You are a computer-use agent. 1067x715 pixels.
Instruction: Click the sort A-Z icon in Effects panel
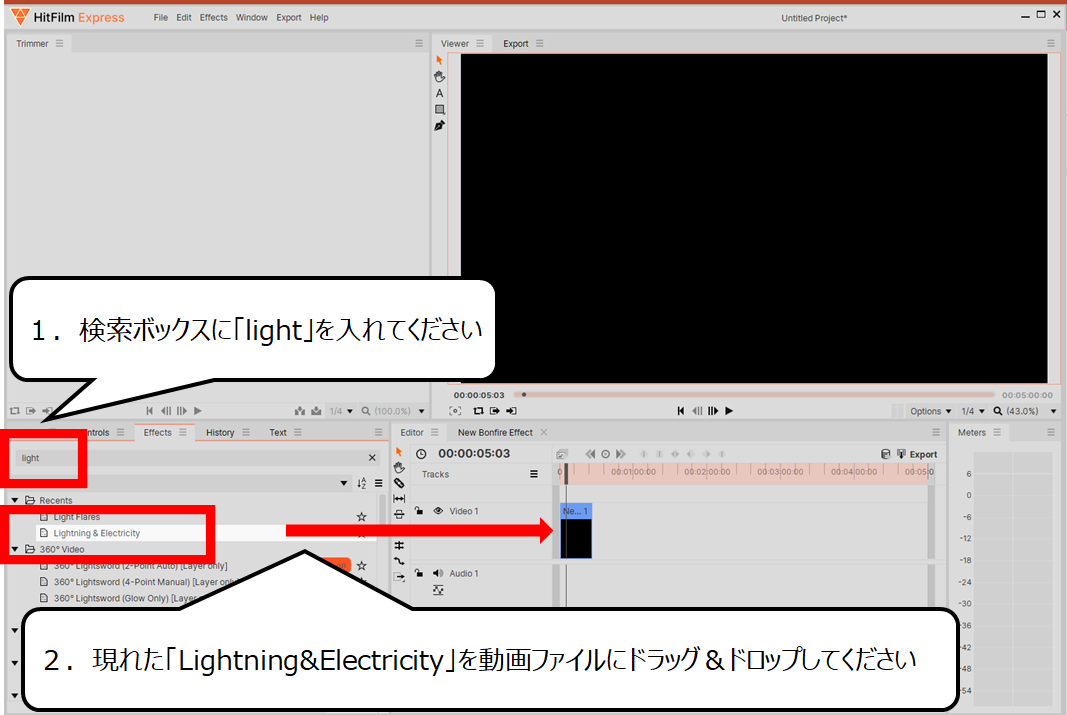(x=361, y=483)
